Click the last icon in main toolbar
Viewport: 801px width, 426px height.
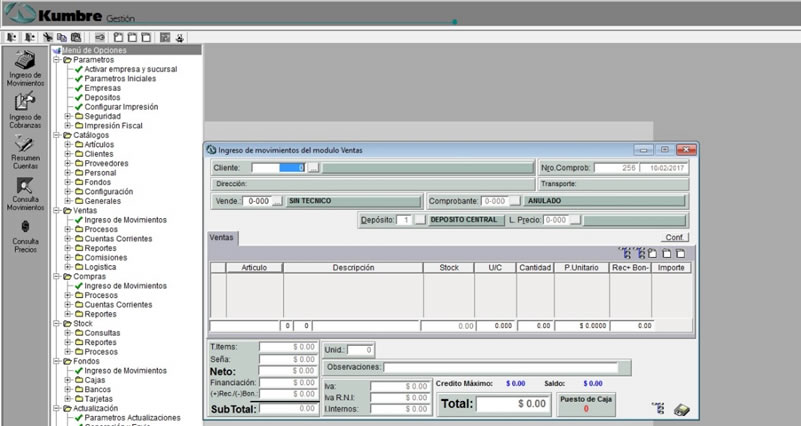coord(180,37)
